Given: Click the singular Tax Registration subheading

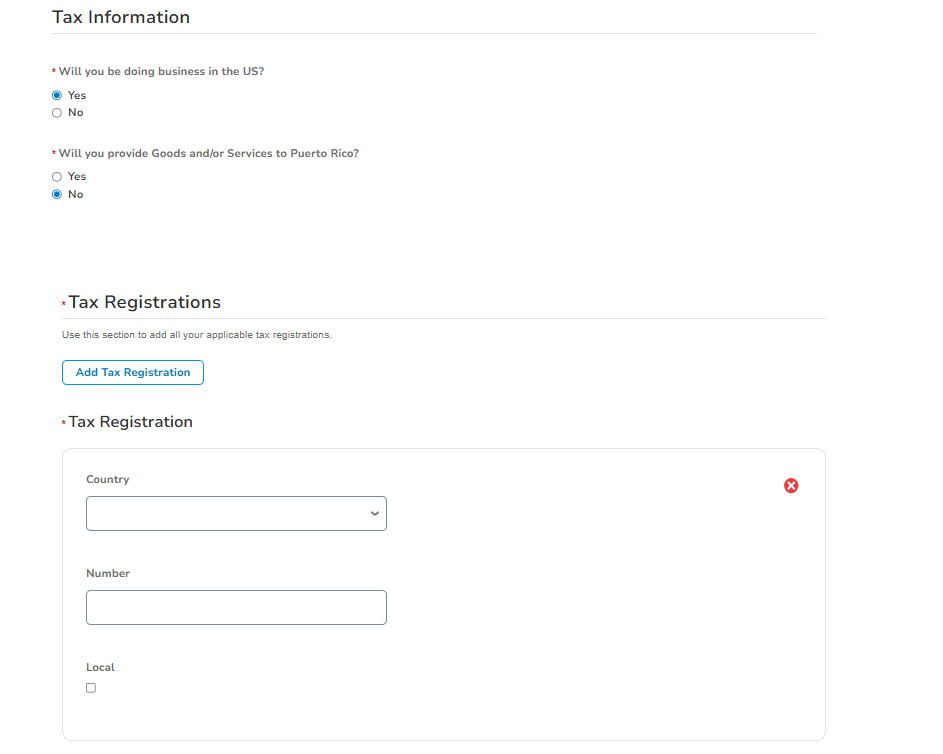Looking at the screenshot, I should [130, 422].
